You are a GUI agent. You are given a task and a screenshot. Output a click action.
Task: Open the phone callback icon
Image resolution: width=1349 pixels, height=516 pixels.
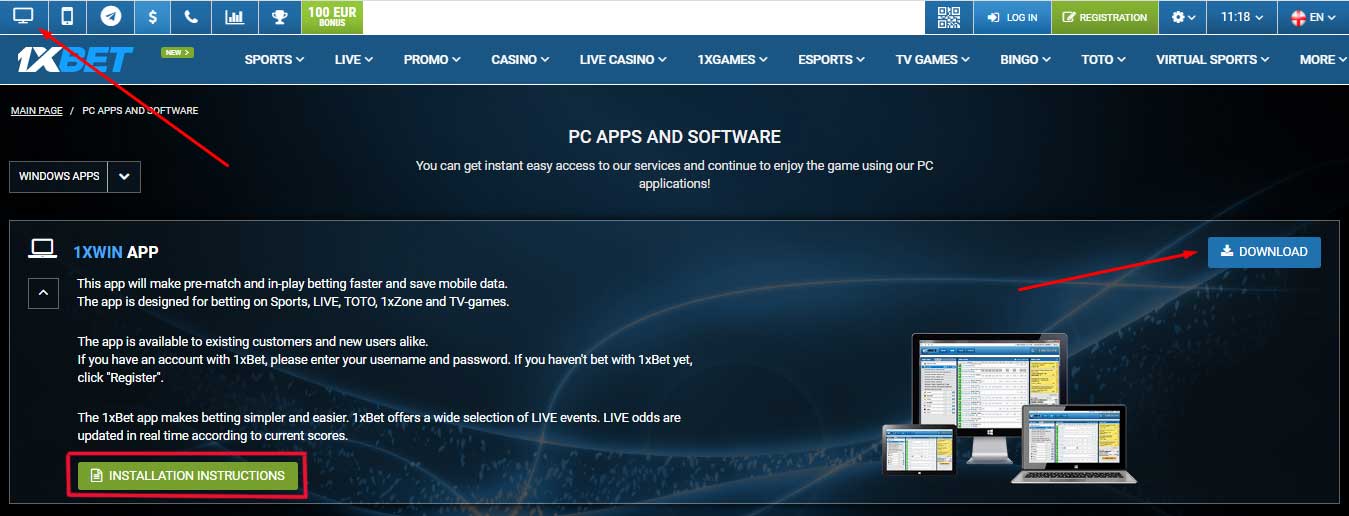click(x=191, y=16)
